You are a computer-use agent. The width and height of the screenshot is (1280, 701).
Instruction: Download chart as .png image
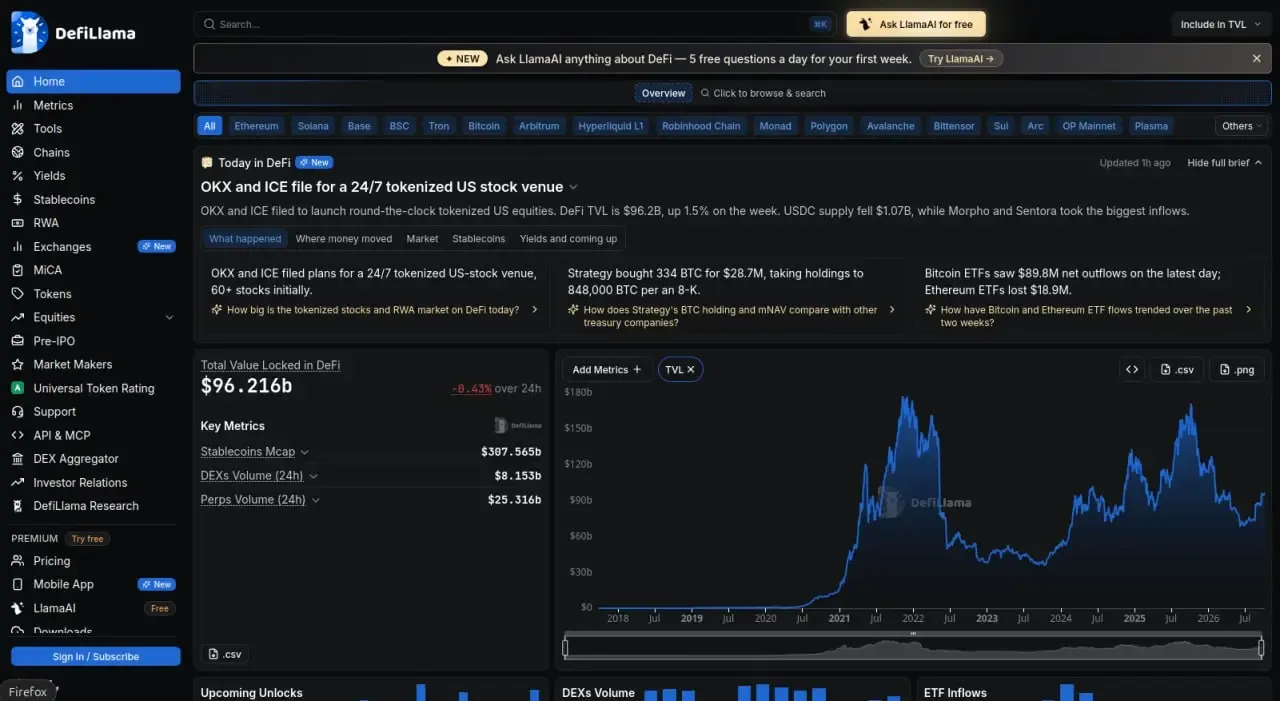(x=1237, y=369)
